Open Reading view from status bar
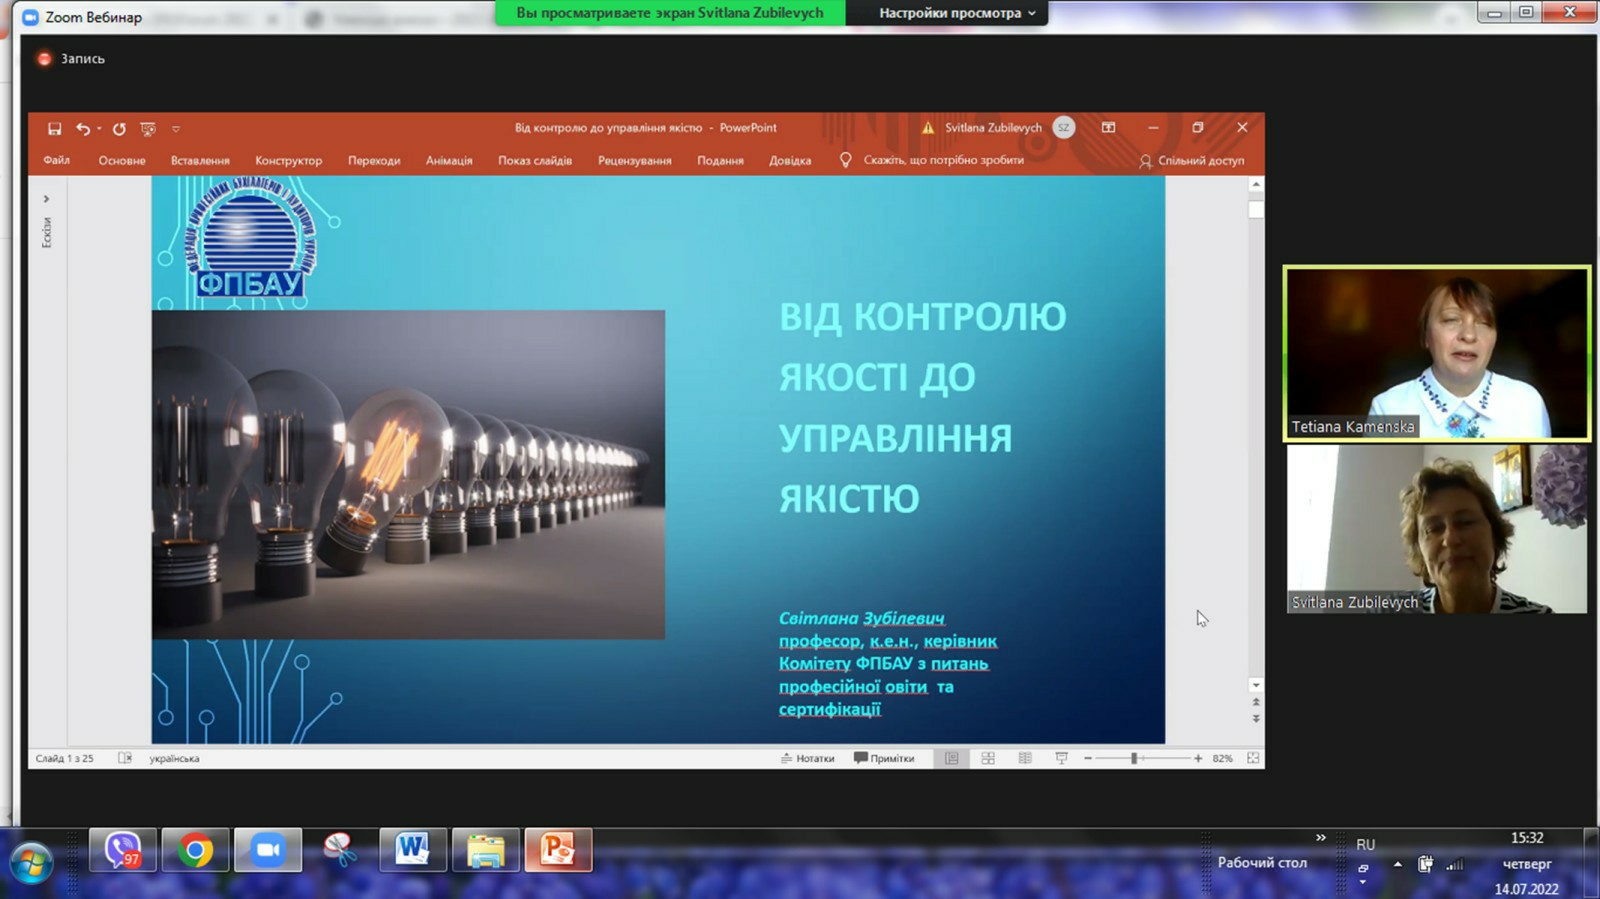Image resolution: width=1600 pixels, height=899 pixels. tap(1025, 759)
